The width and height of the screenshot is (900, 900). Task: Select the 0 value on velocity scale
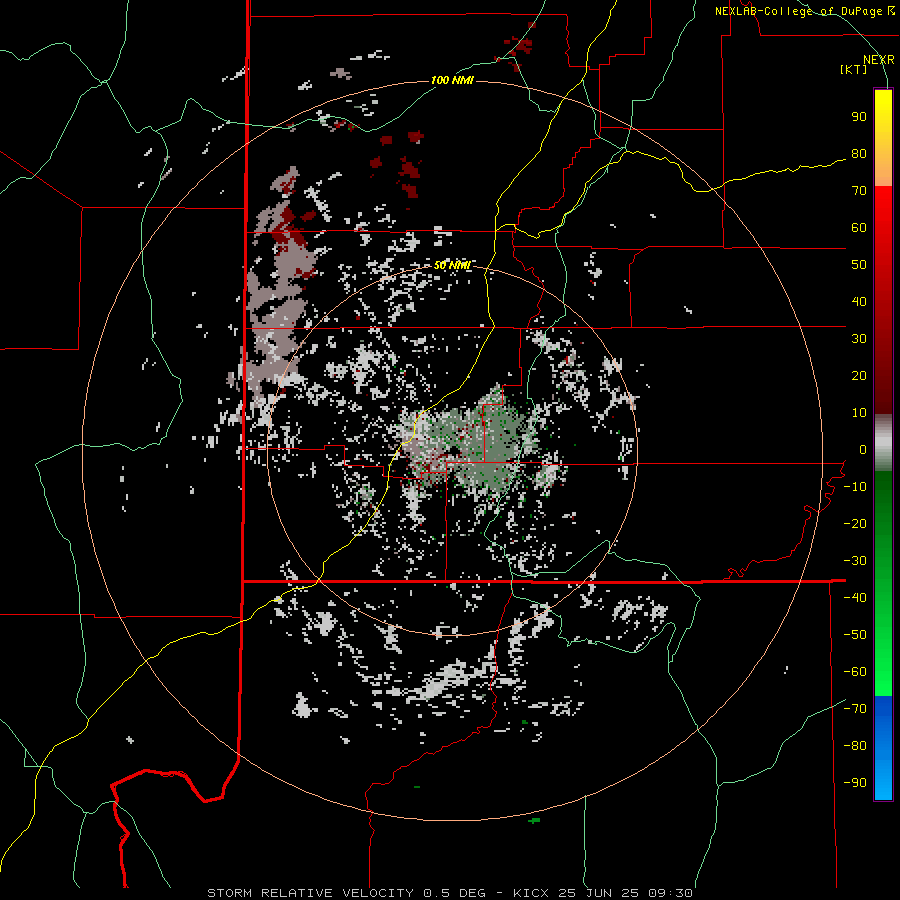[x=863, y=449]
